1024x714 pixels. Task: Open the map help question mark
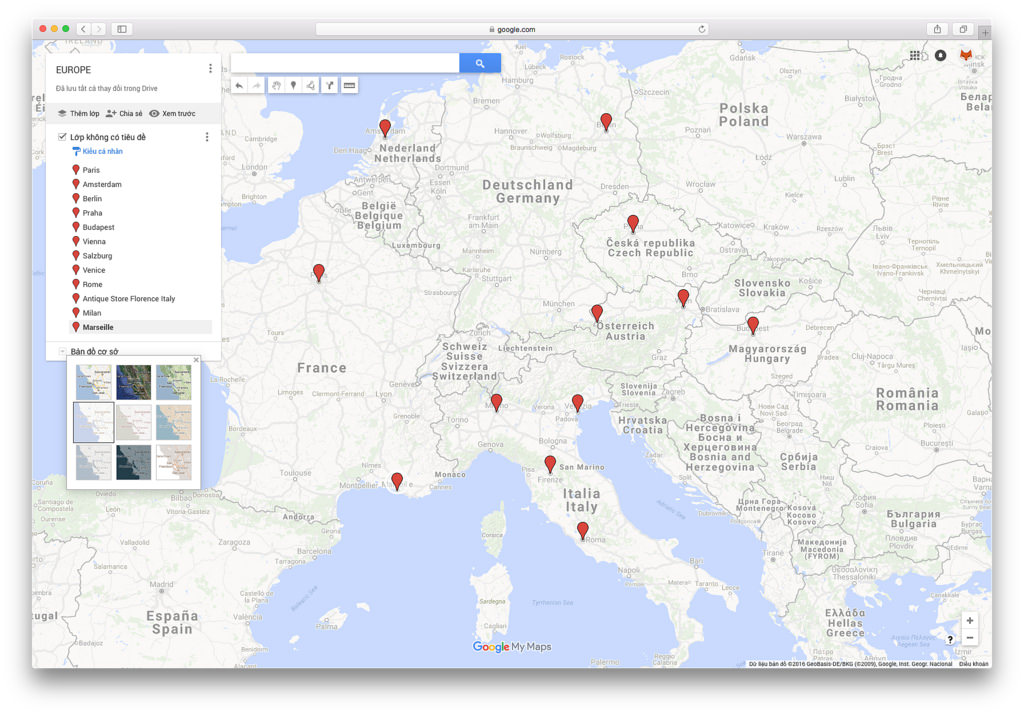950,640
